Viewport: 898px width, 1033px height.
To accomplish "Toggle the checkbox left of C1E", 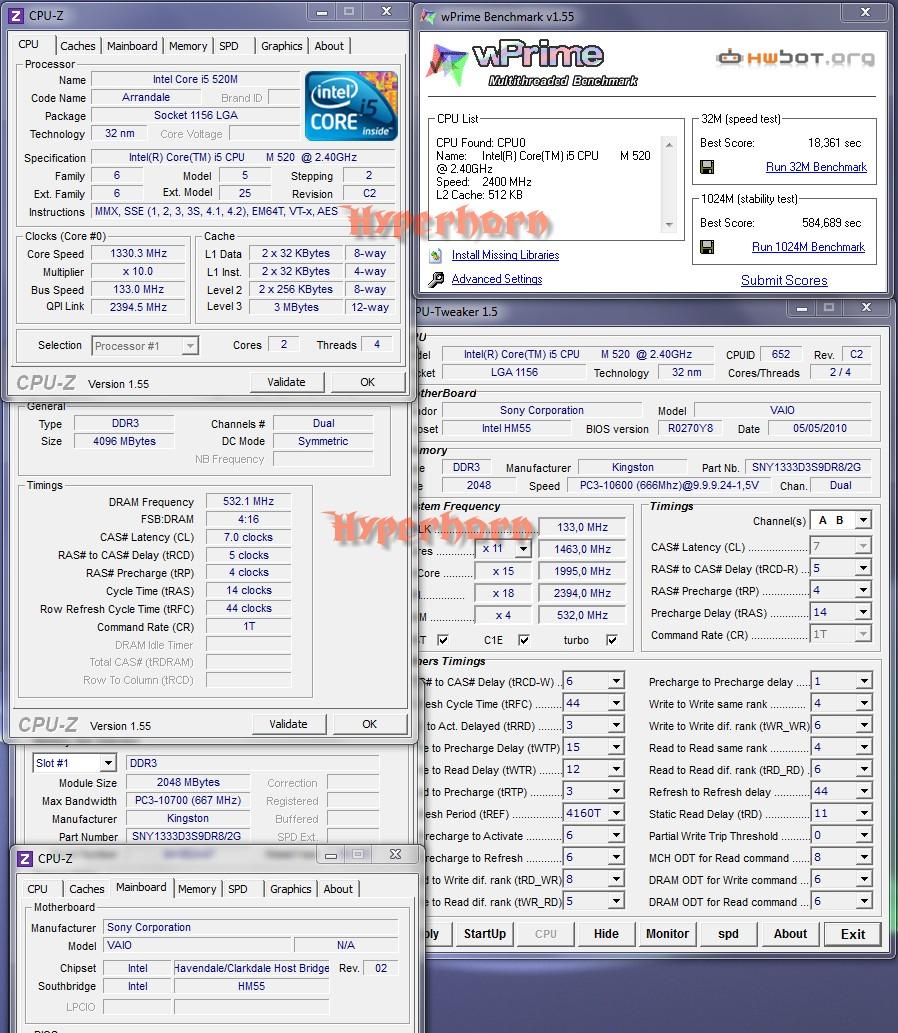I will pos(443,640).
